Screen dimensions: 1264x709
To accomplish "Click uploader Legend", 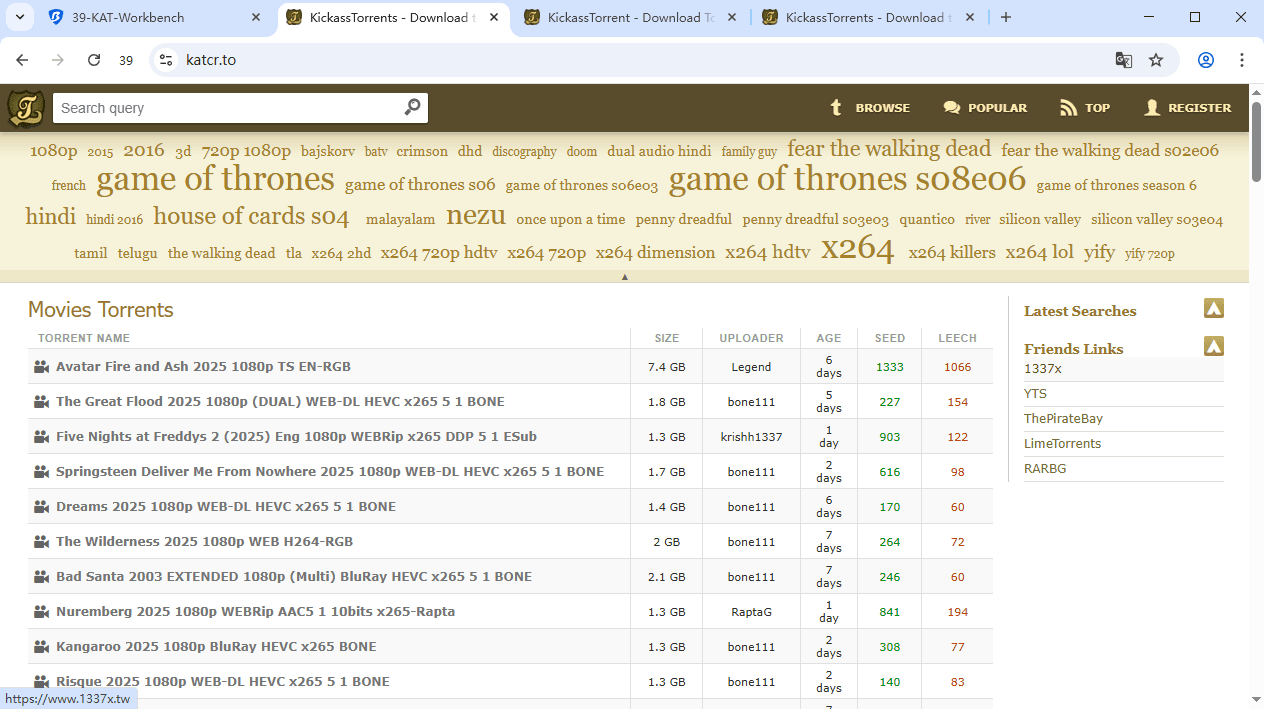I will coord(751,367).
